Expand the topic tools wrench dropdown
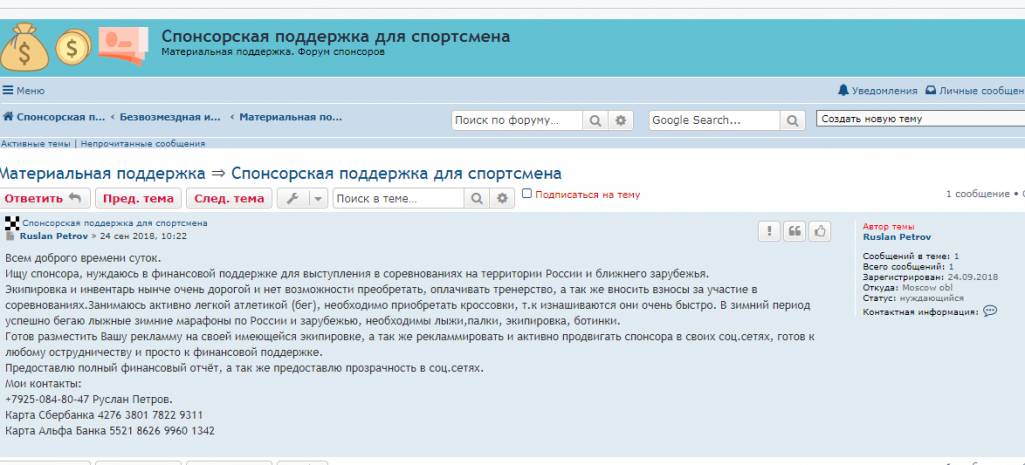1025x465 pixels. point(302,198)
